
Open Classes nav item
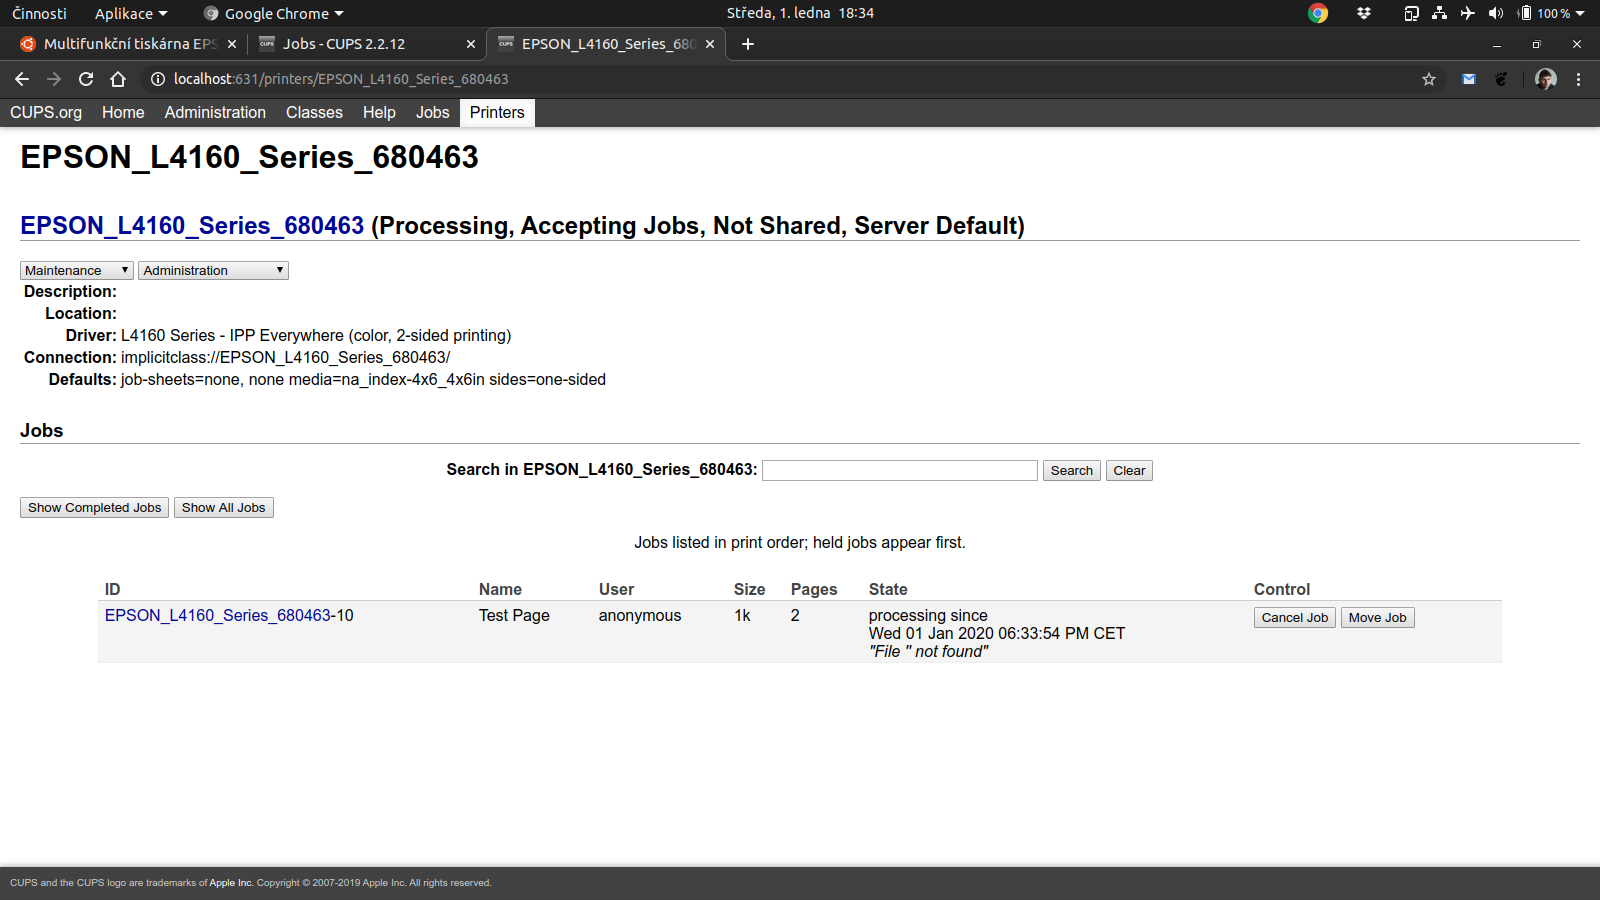point(314,113)
